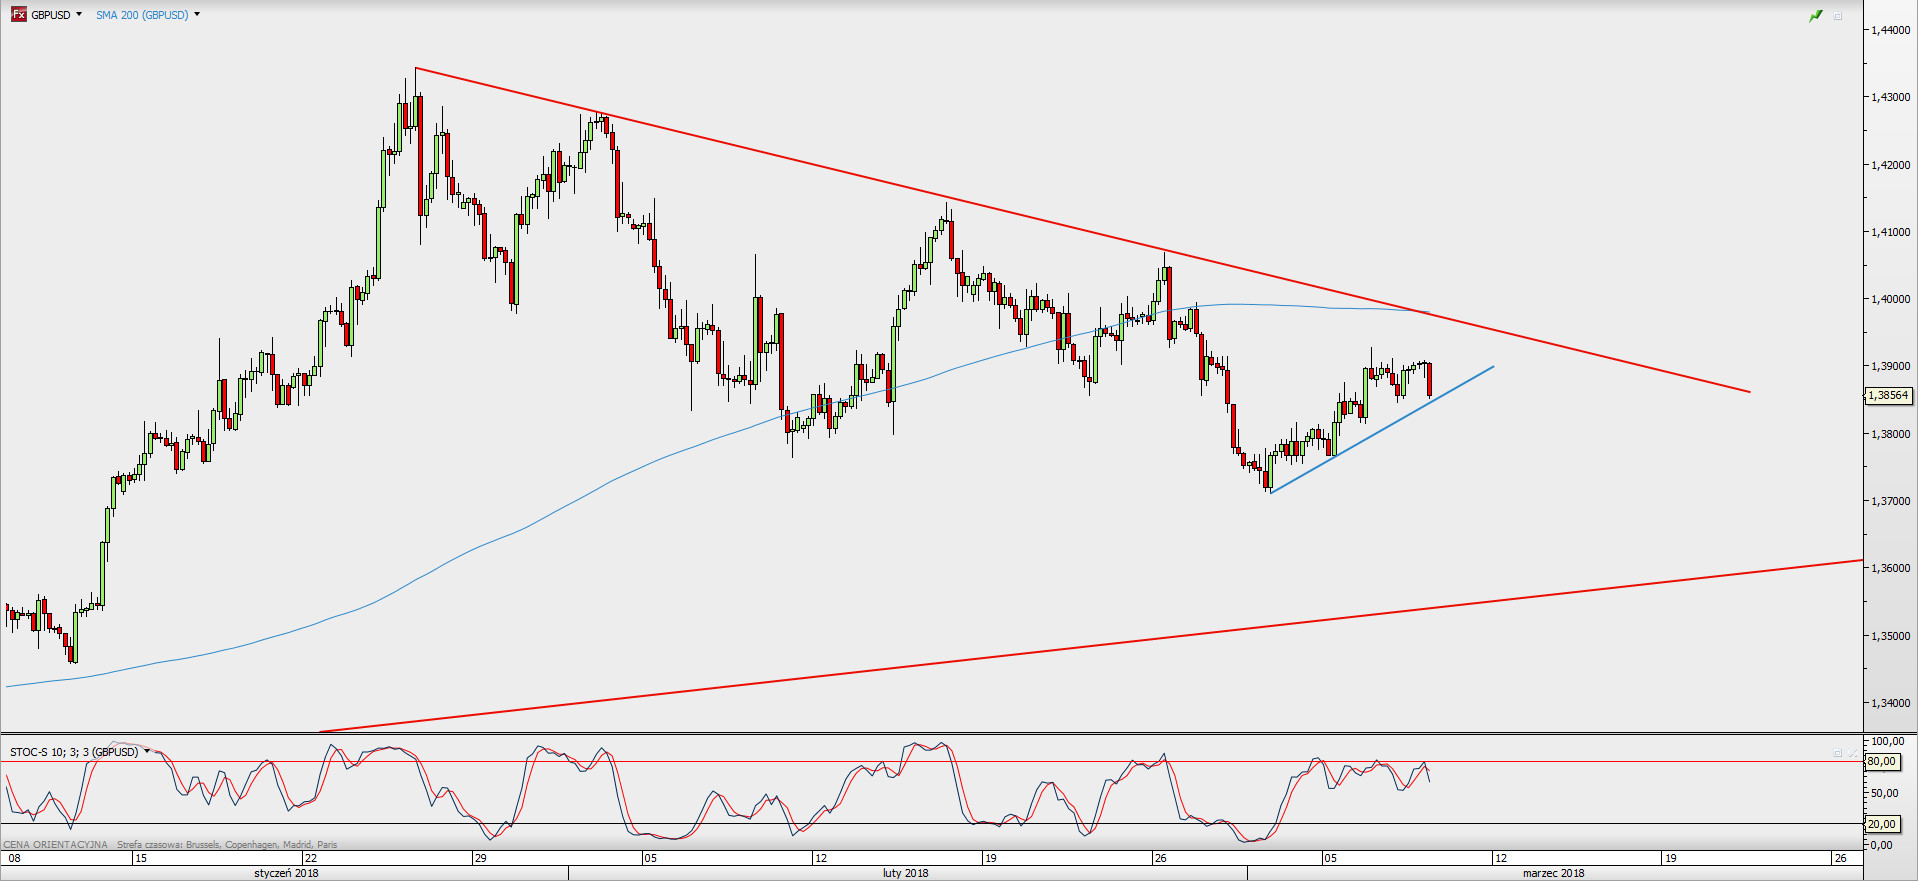Click the 100,00 stochastic axis label

coord(1887,741)
